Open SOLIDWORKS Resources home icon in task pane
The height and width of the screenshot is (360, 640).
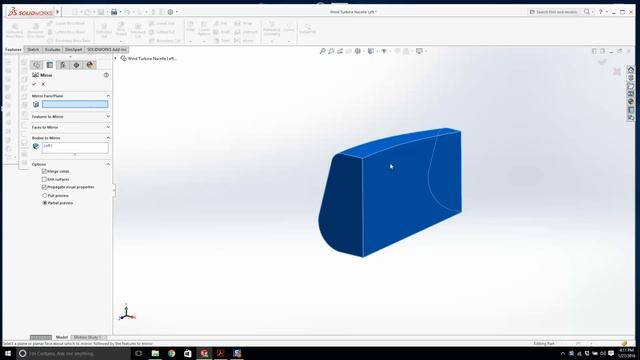(631, 69)
